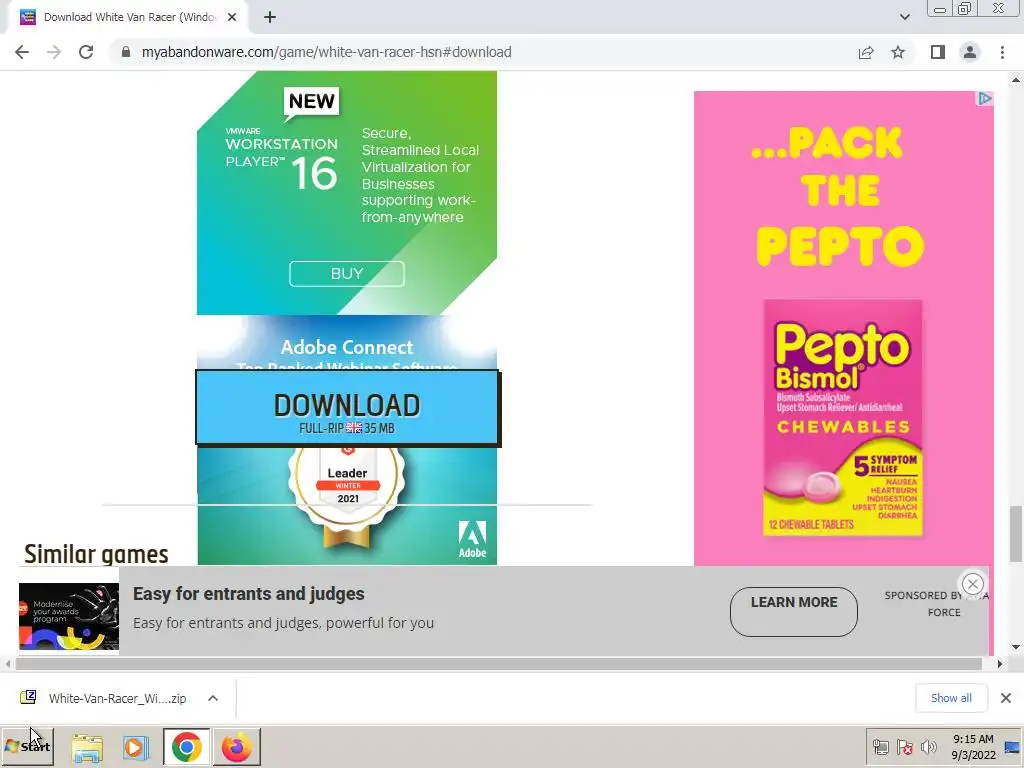Click the page vertical scrollbar thumb

click(x=1016, y=533)
